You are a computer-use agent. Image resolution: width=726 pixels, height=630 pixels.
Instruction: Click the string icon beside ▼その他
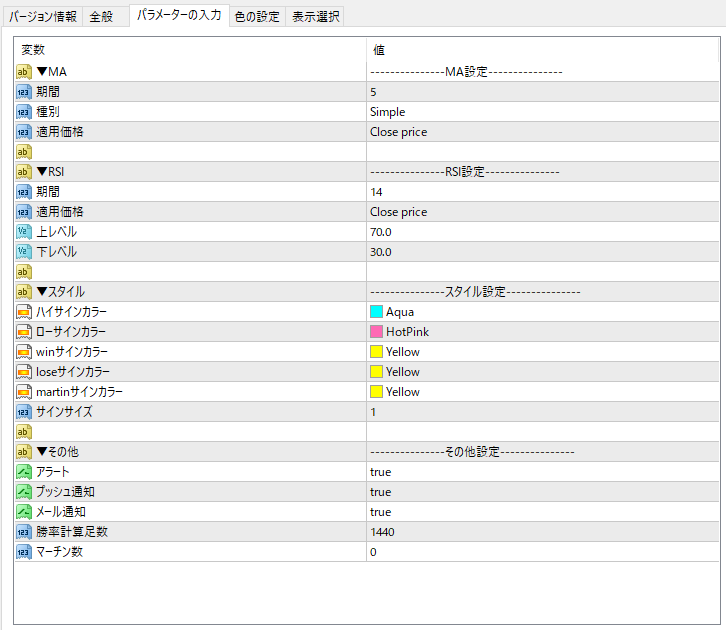click(24, 452)
